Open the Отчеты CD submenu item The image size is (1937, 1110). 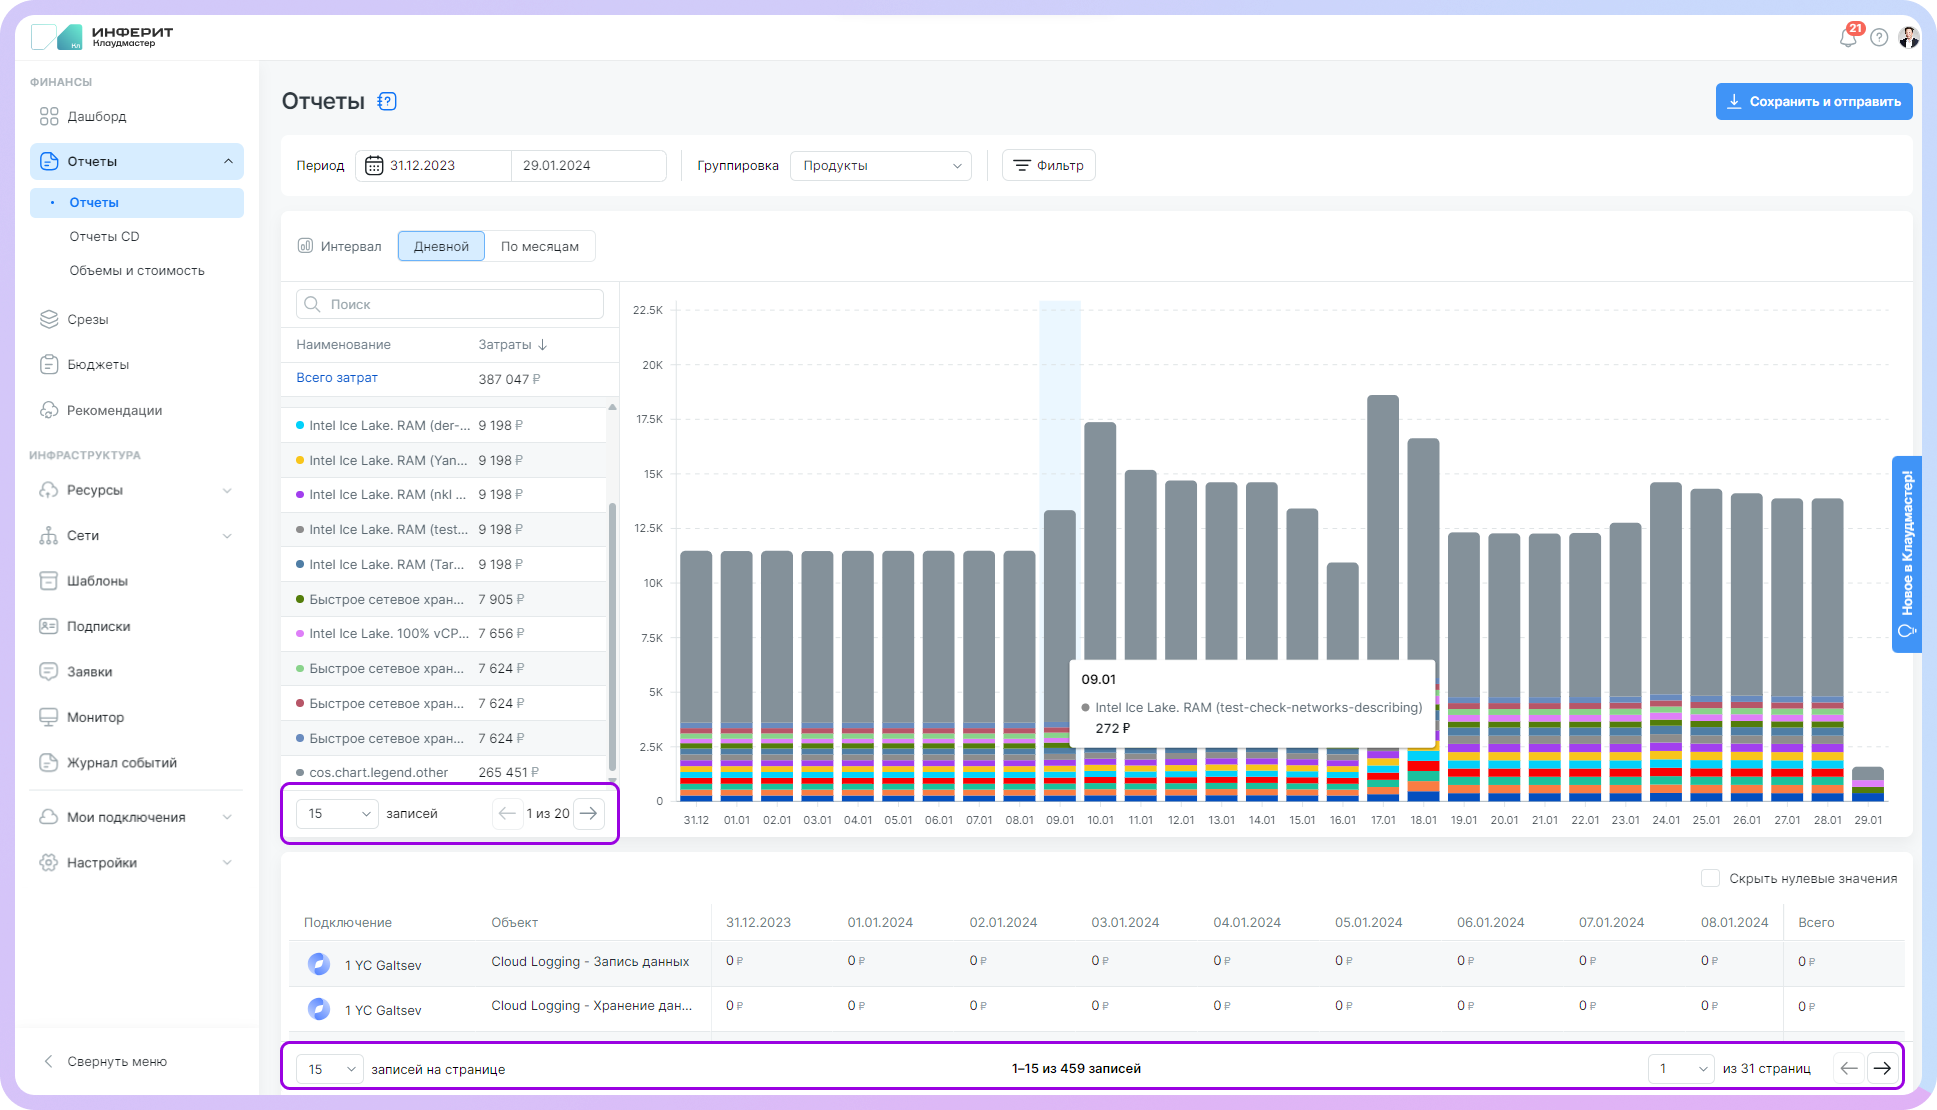coord(104,237)
